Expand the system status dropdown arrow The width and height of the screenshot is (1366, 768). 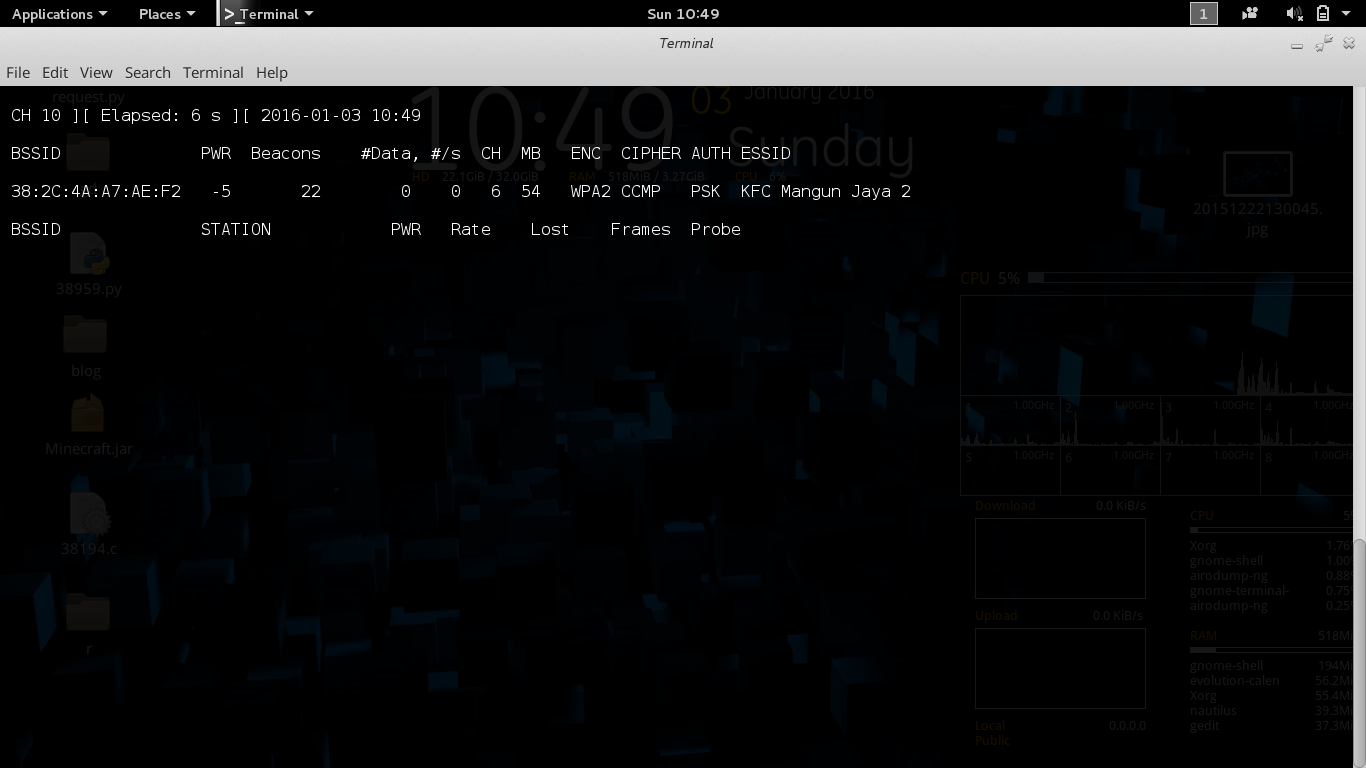pos(1348,14)
